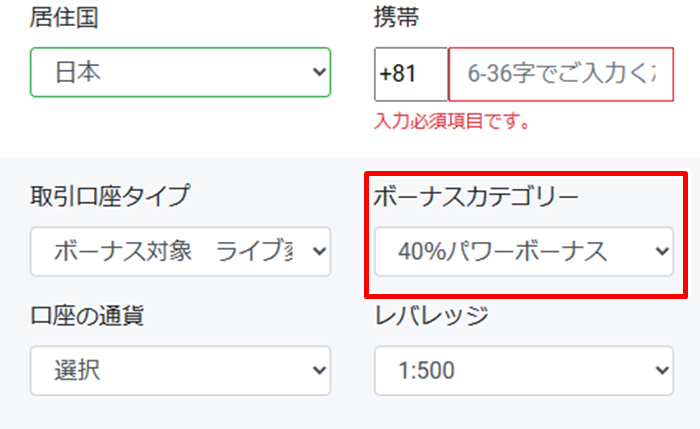Click the chevron on the 選択 currency dropdown
This screenshot has width=700, height=429.
click(x=319, y=371)
